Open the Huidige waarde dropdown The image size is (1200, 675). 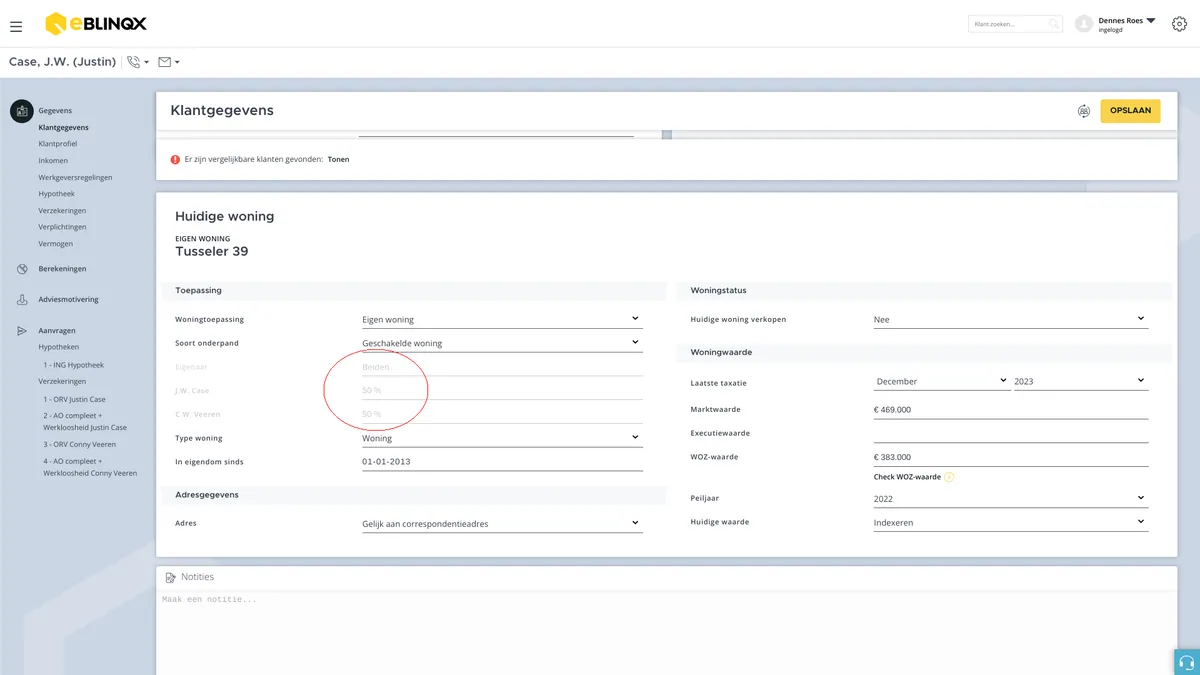coord(1010,522)
